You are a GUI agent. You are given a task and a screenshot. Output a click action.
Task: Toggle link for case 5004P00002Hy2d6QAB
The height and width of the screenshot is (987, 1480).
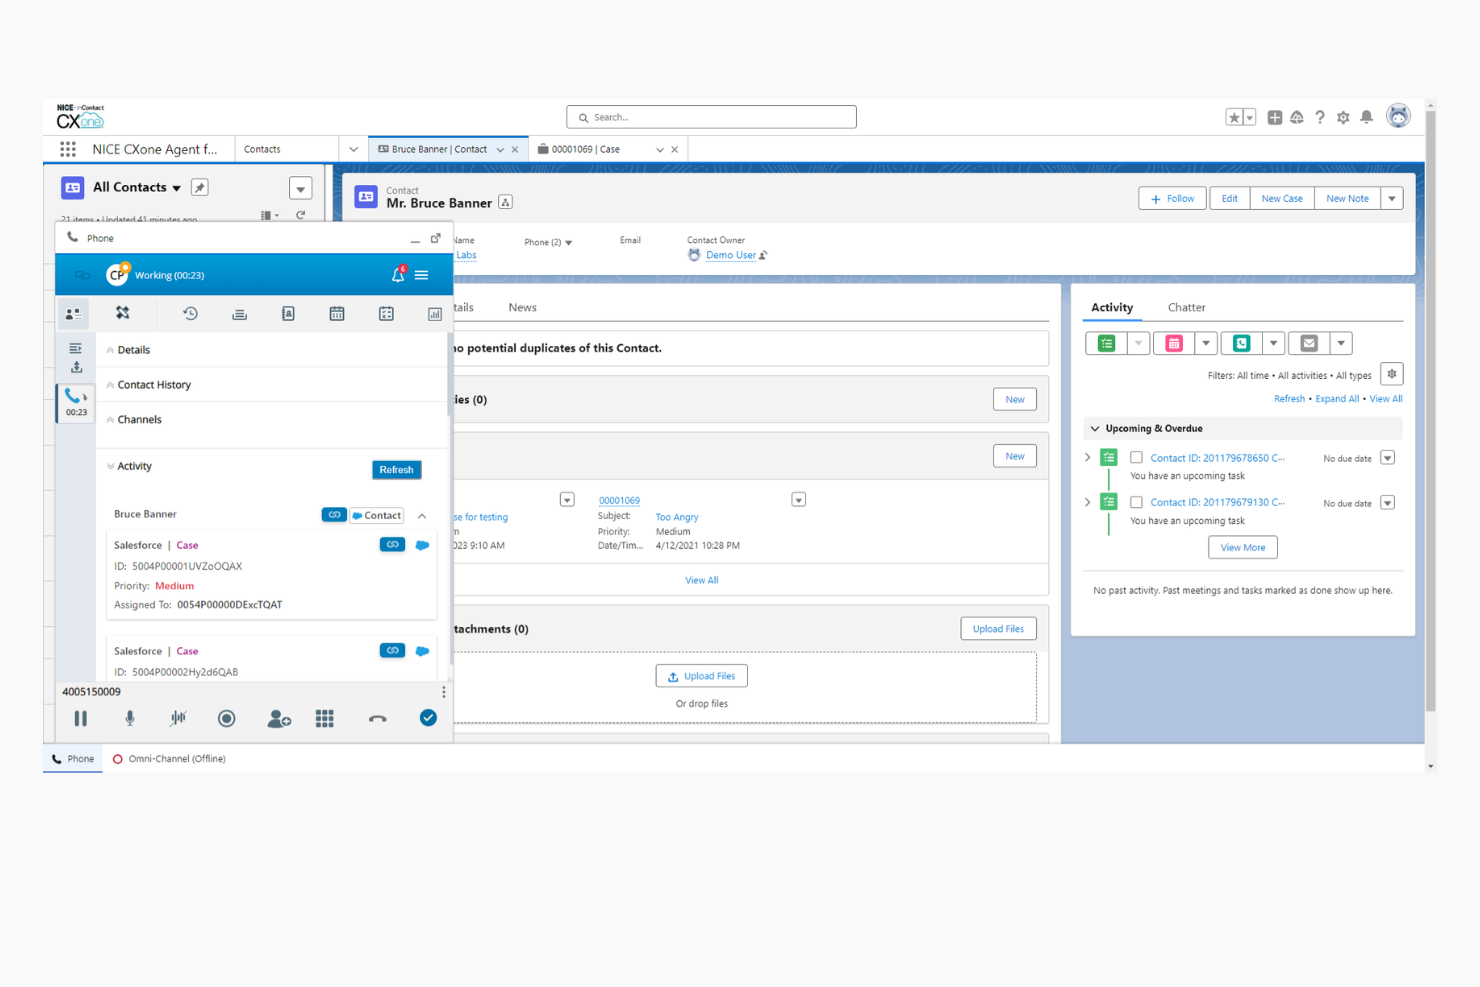click(x=392, y=650)
